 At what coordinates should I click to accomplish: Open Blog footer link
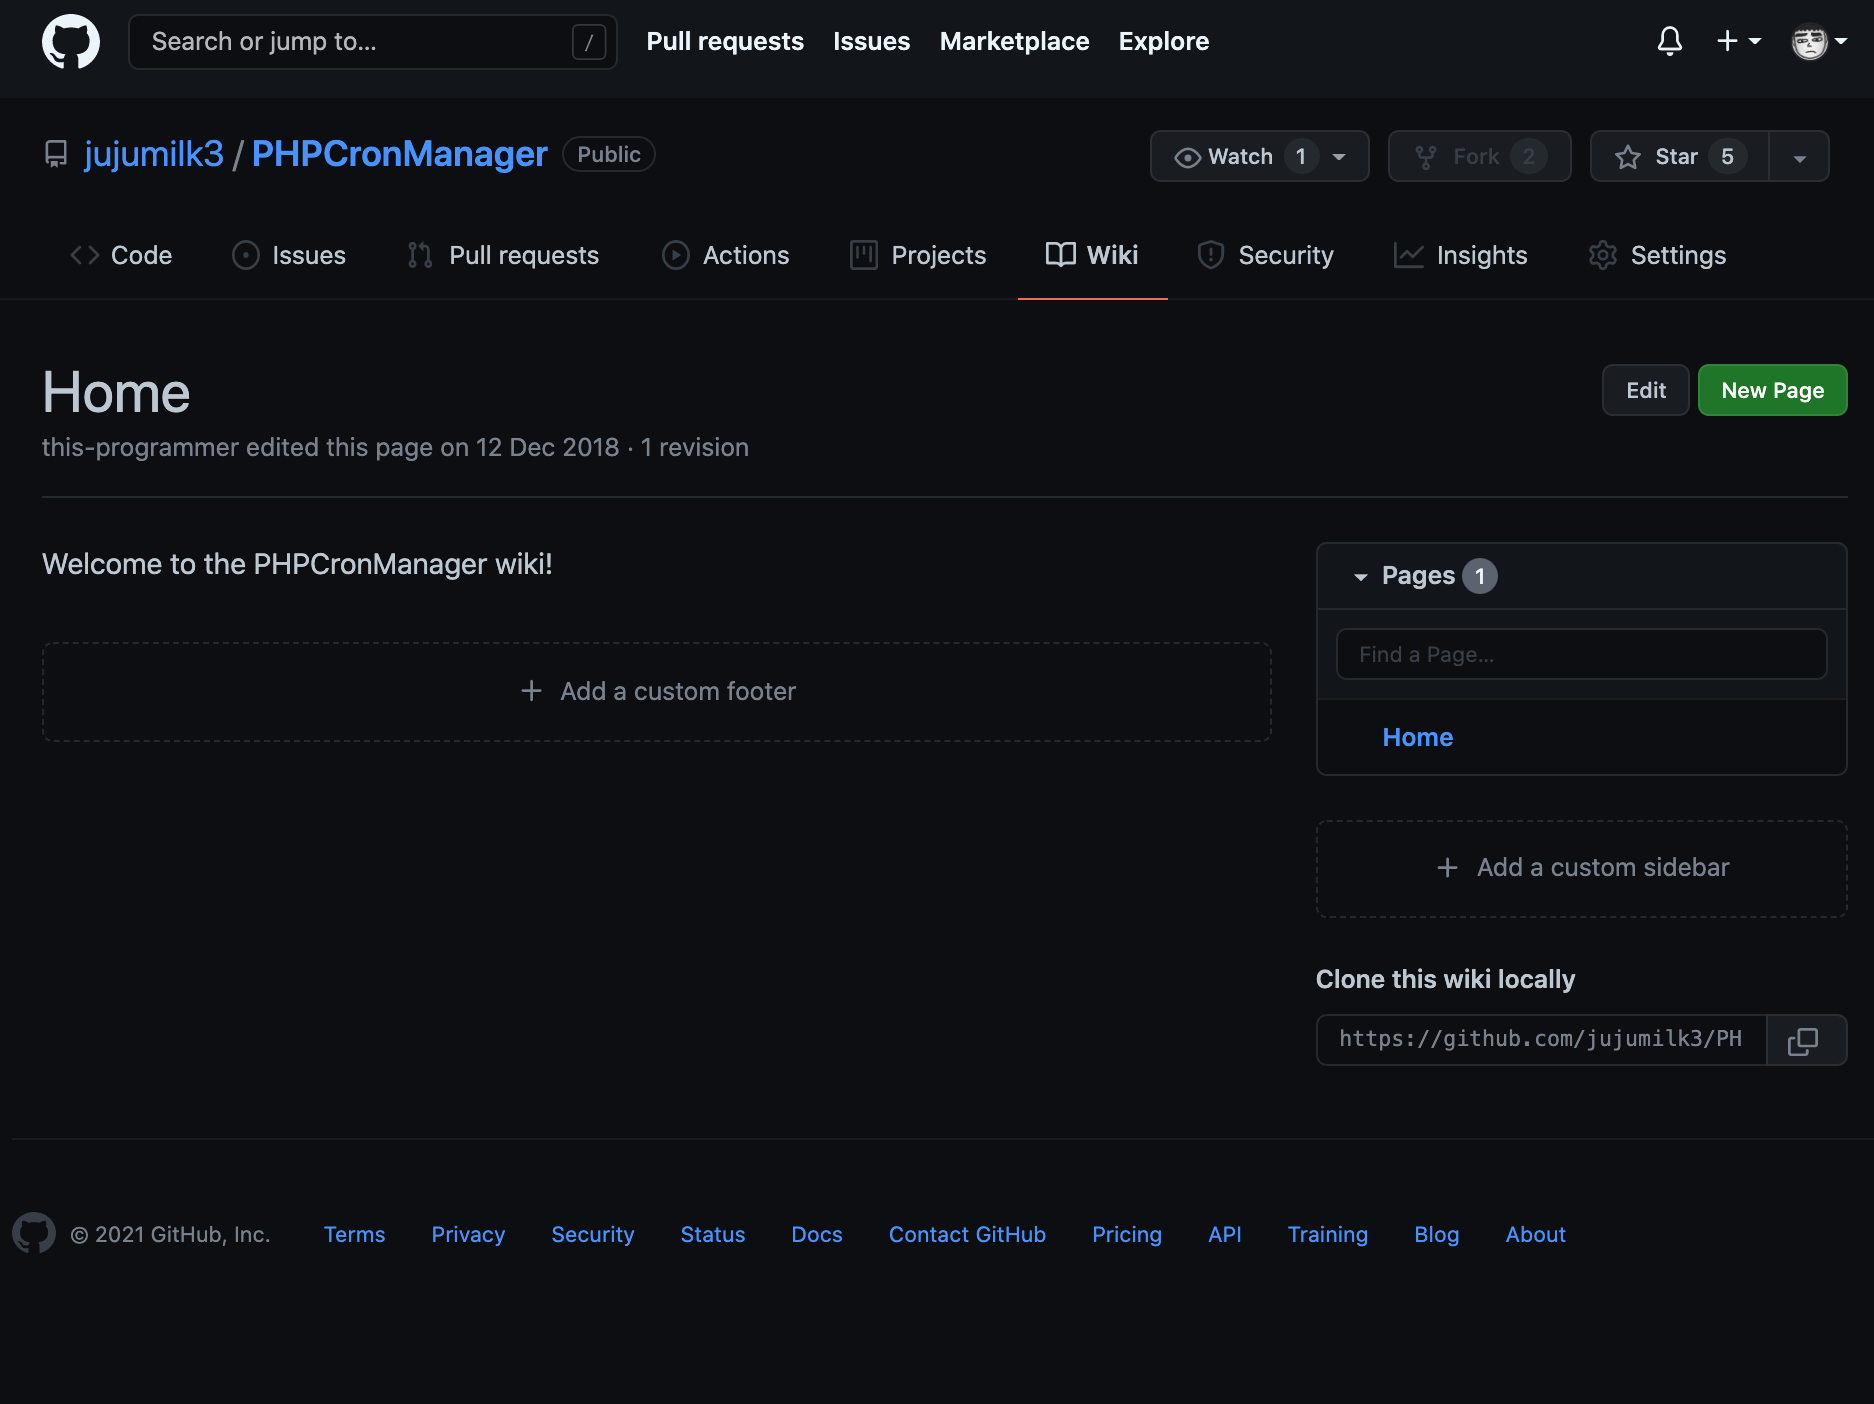point(1437,1234)
